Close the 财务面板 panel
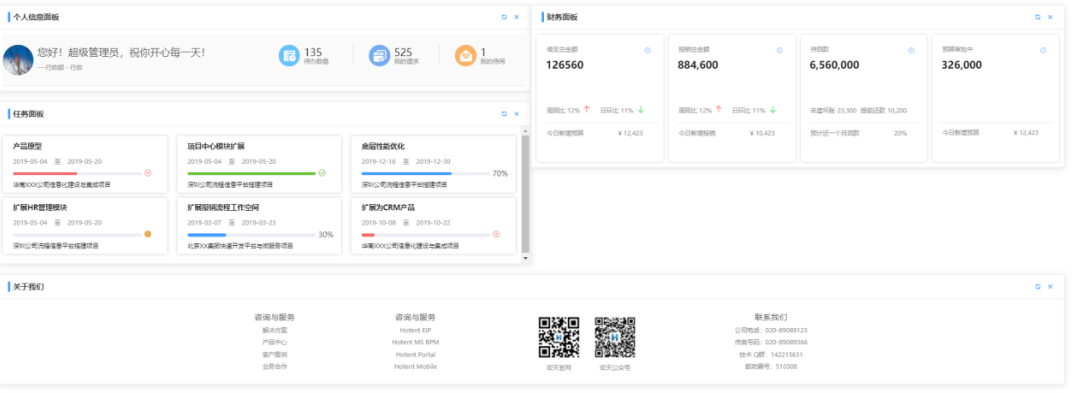This screenshot has height=393, width=1082. click(1050, 17)
